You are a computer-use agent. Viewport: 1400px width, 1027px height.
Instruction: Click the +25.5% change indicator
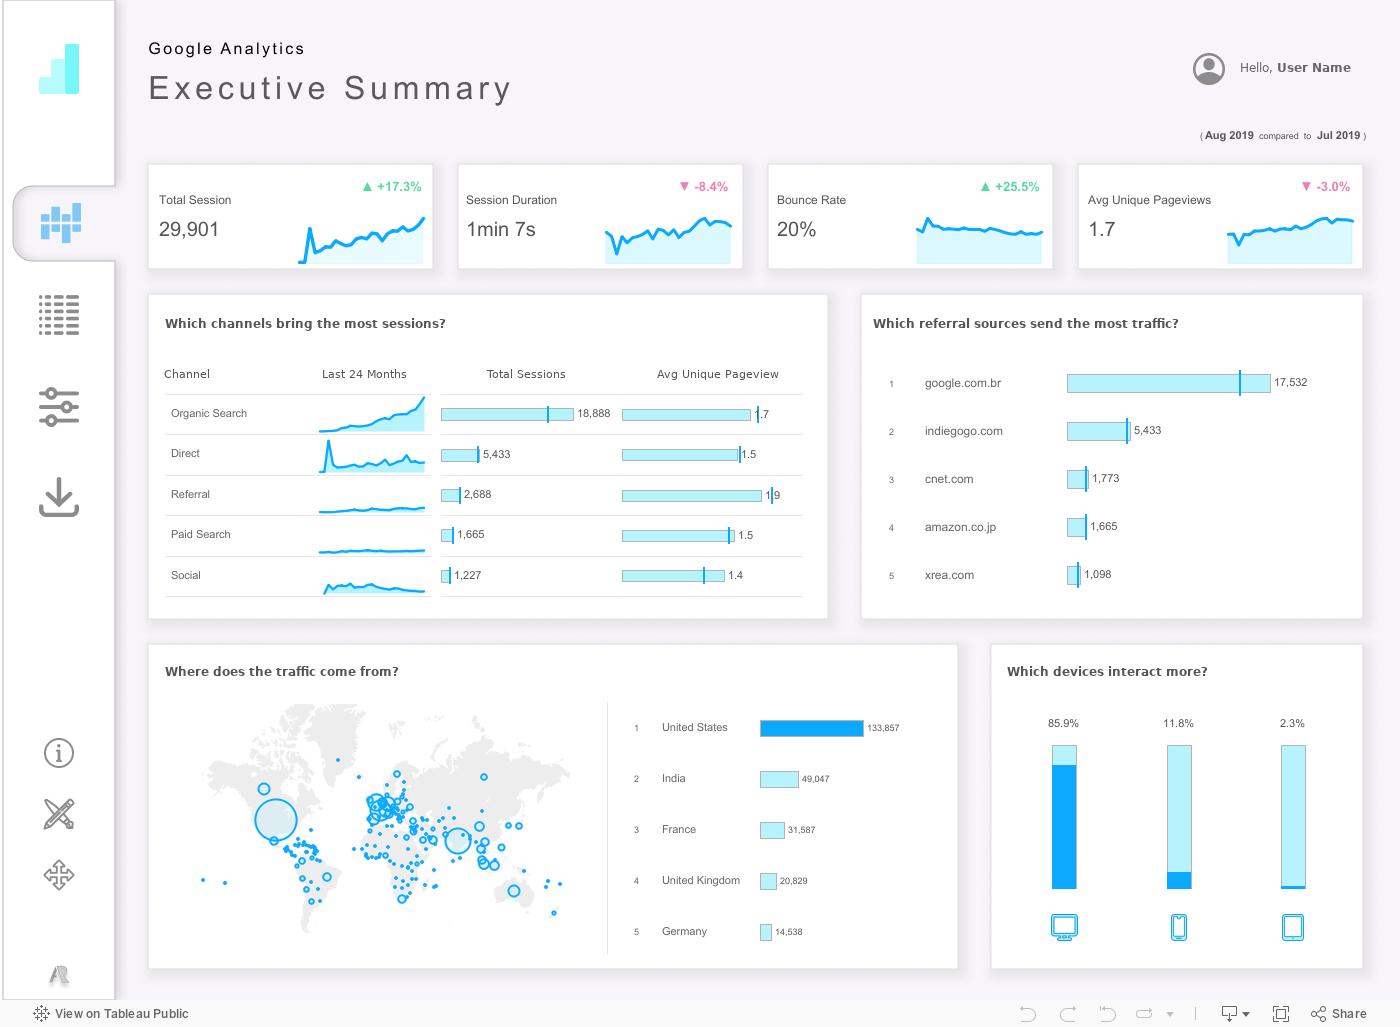(x=1010, y=187)
